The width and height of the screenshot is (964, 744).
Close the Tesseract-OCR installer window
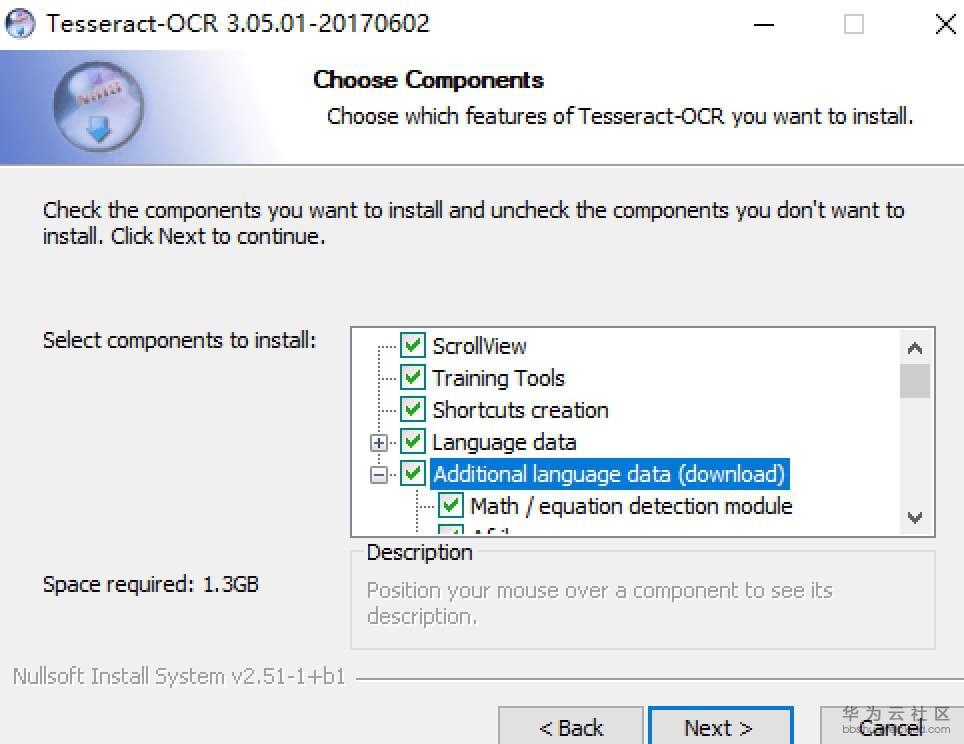pyautogui.click(x=945, y=24)
